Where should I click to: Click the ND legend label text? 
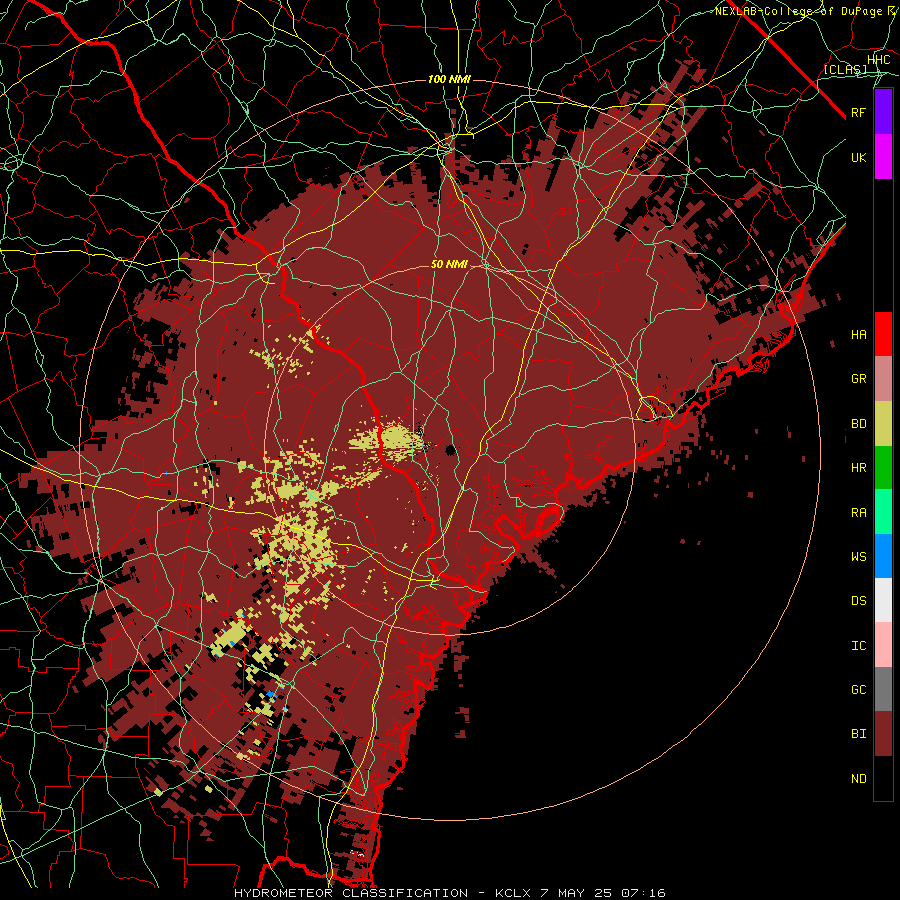pos(859,779)
